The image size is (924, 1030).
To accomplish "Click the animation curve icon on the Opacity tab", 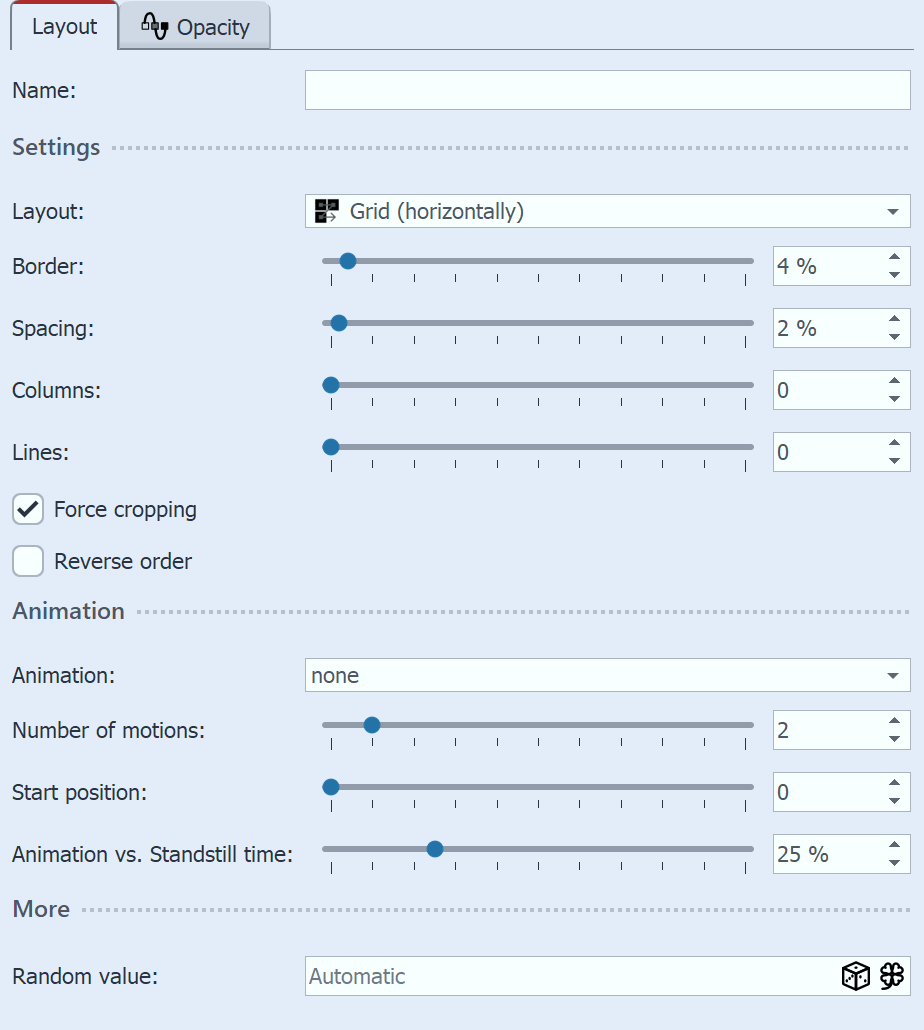I will click(156, 26).
